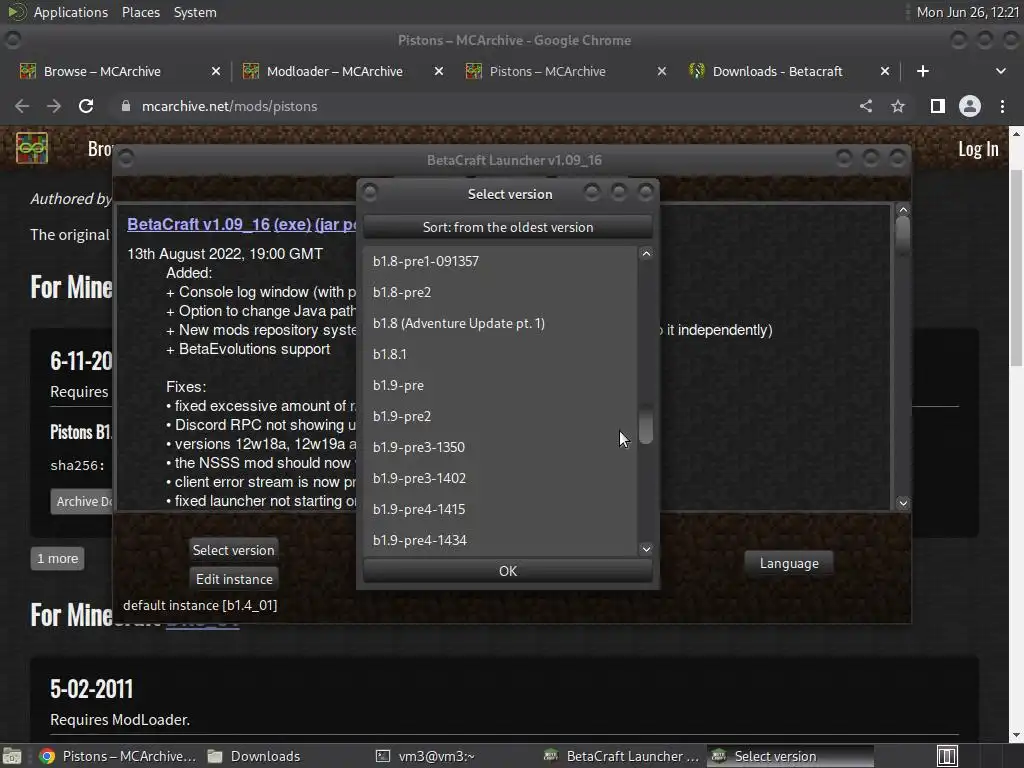Click the Chrome back arrow icon
Viewport: 1024px width, 768px height.
(x=22, y=106)
